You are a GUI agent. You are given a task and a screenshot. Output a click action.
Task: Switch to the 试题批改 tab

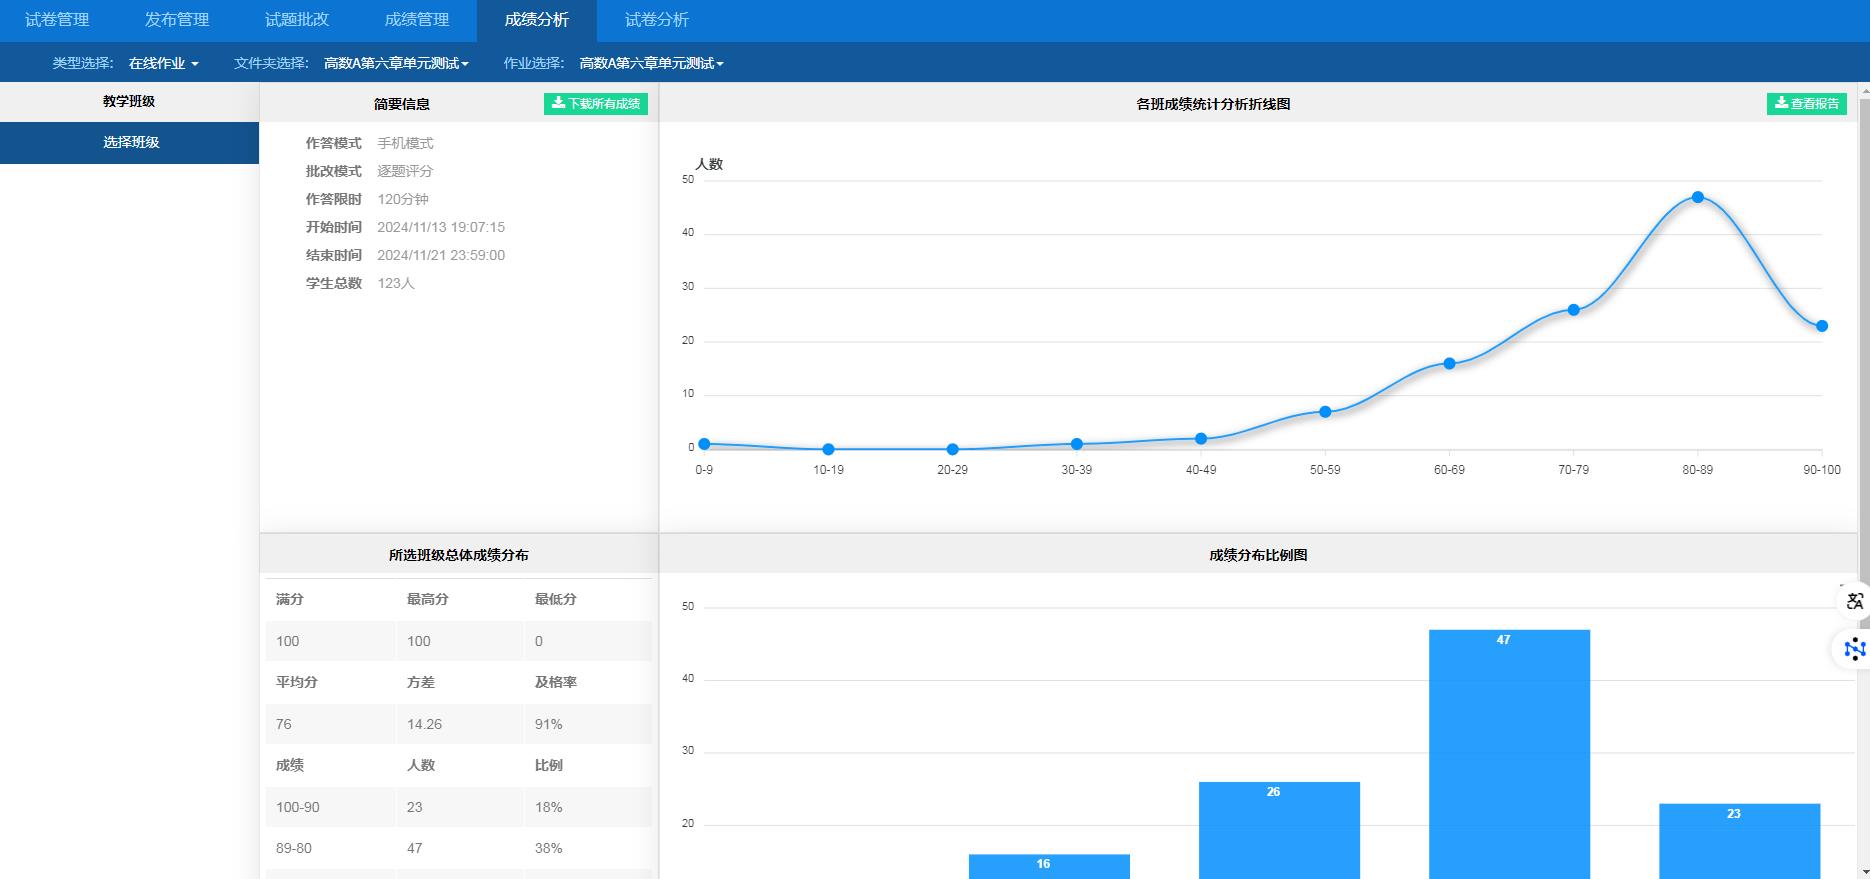point(297,20)
